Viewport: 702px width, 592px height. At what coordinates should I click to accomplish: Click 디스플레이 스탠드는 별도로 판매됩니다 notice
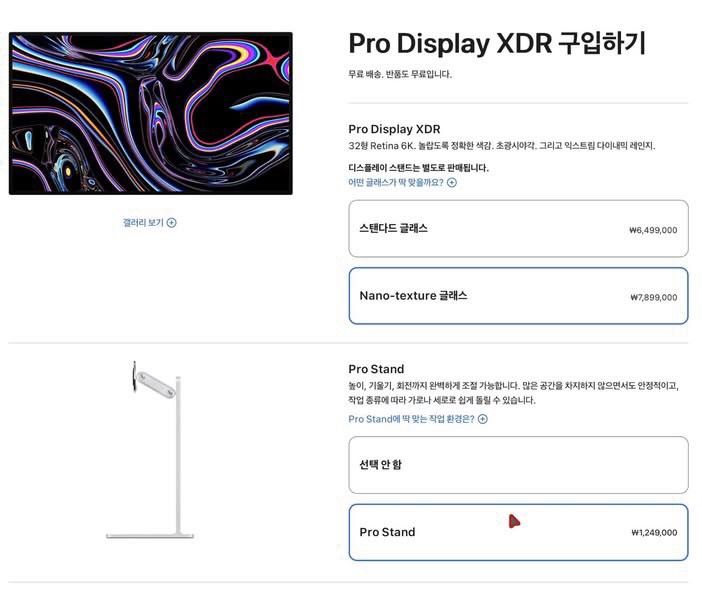[419, 168]
